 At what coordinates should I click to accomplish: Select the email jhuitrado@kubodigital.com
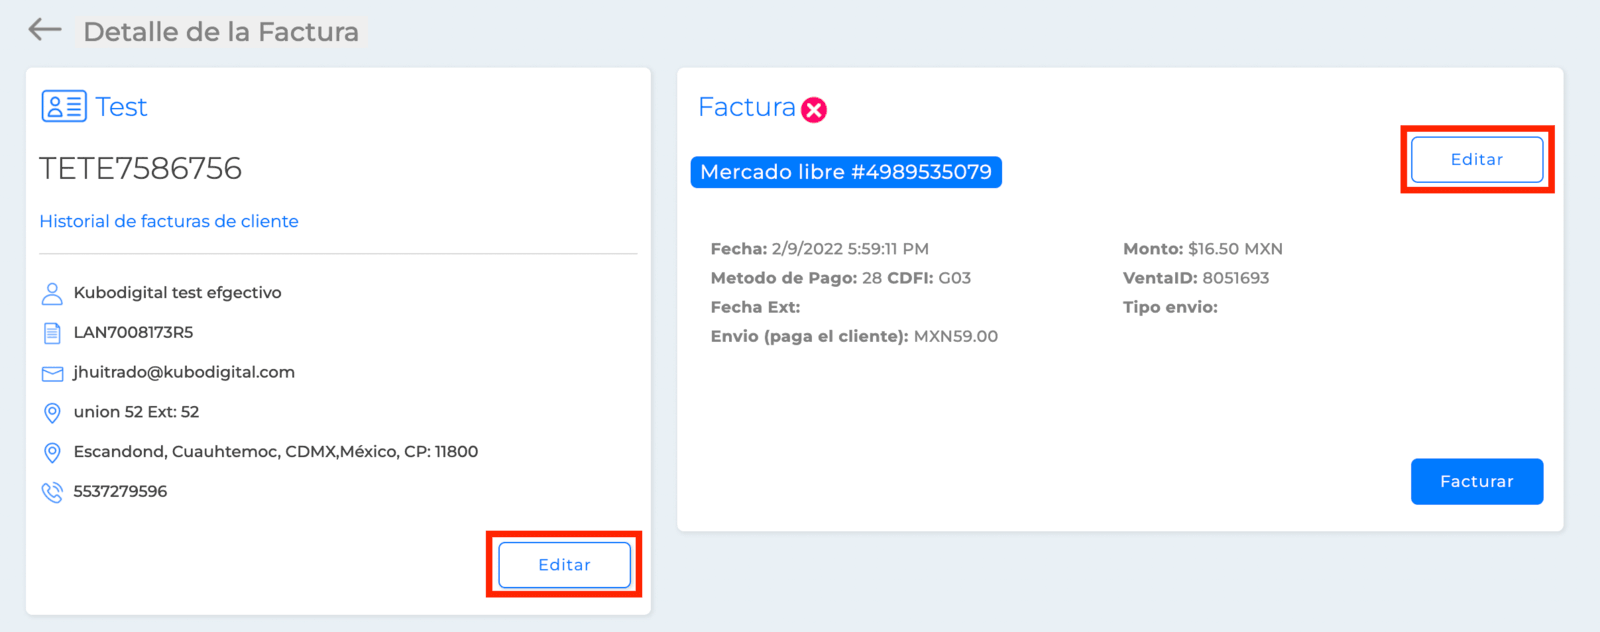point(184,372)
